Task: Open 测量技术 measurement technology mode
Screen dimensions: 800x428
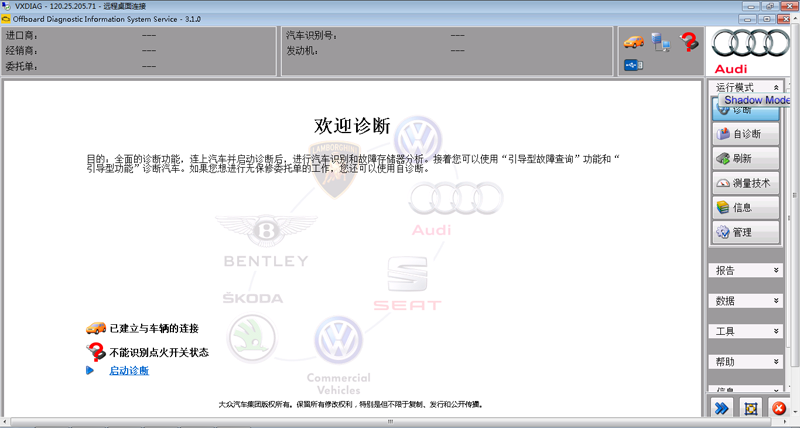Action: [745, 183]
